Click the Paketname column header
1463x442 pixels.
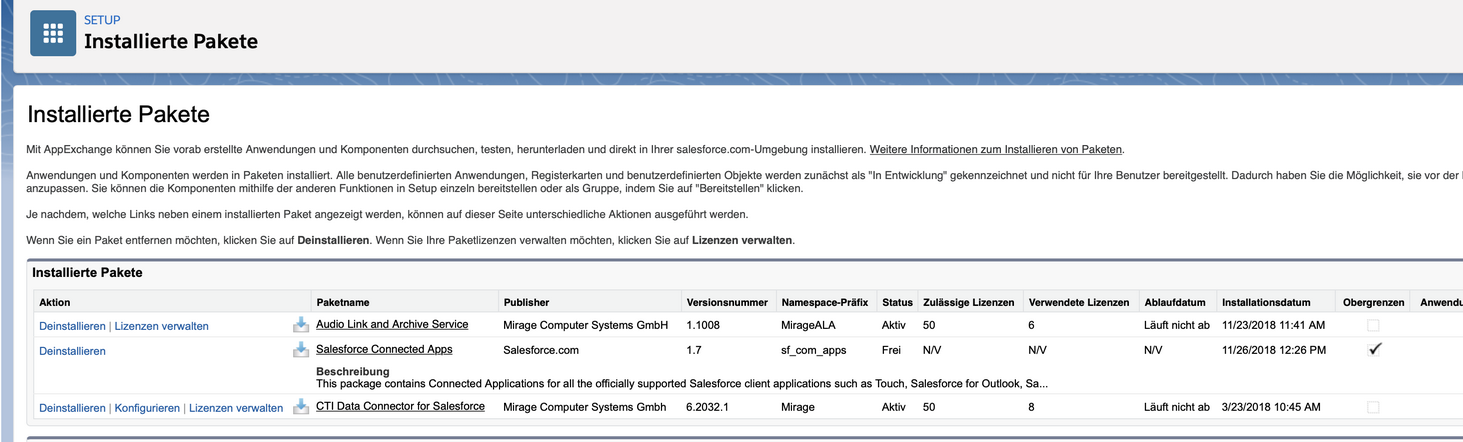click(x=343, y=302)
